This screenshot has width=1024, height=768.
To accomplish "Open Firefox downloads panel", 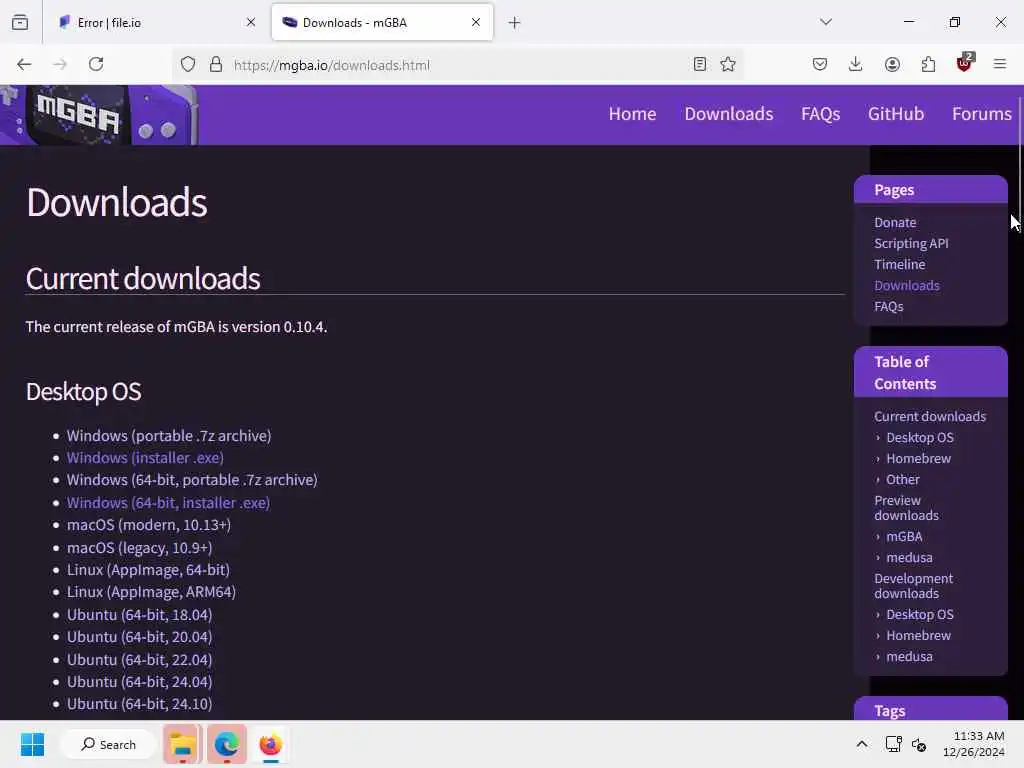I will (856, 64).
